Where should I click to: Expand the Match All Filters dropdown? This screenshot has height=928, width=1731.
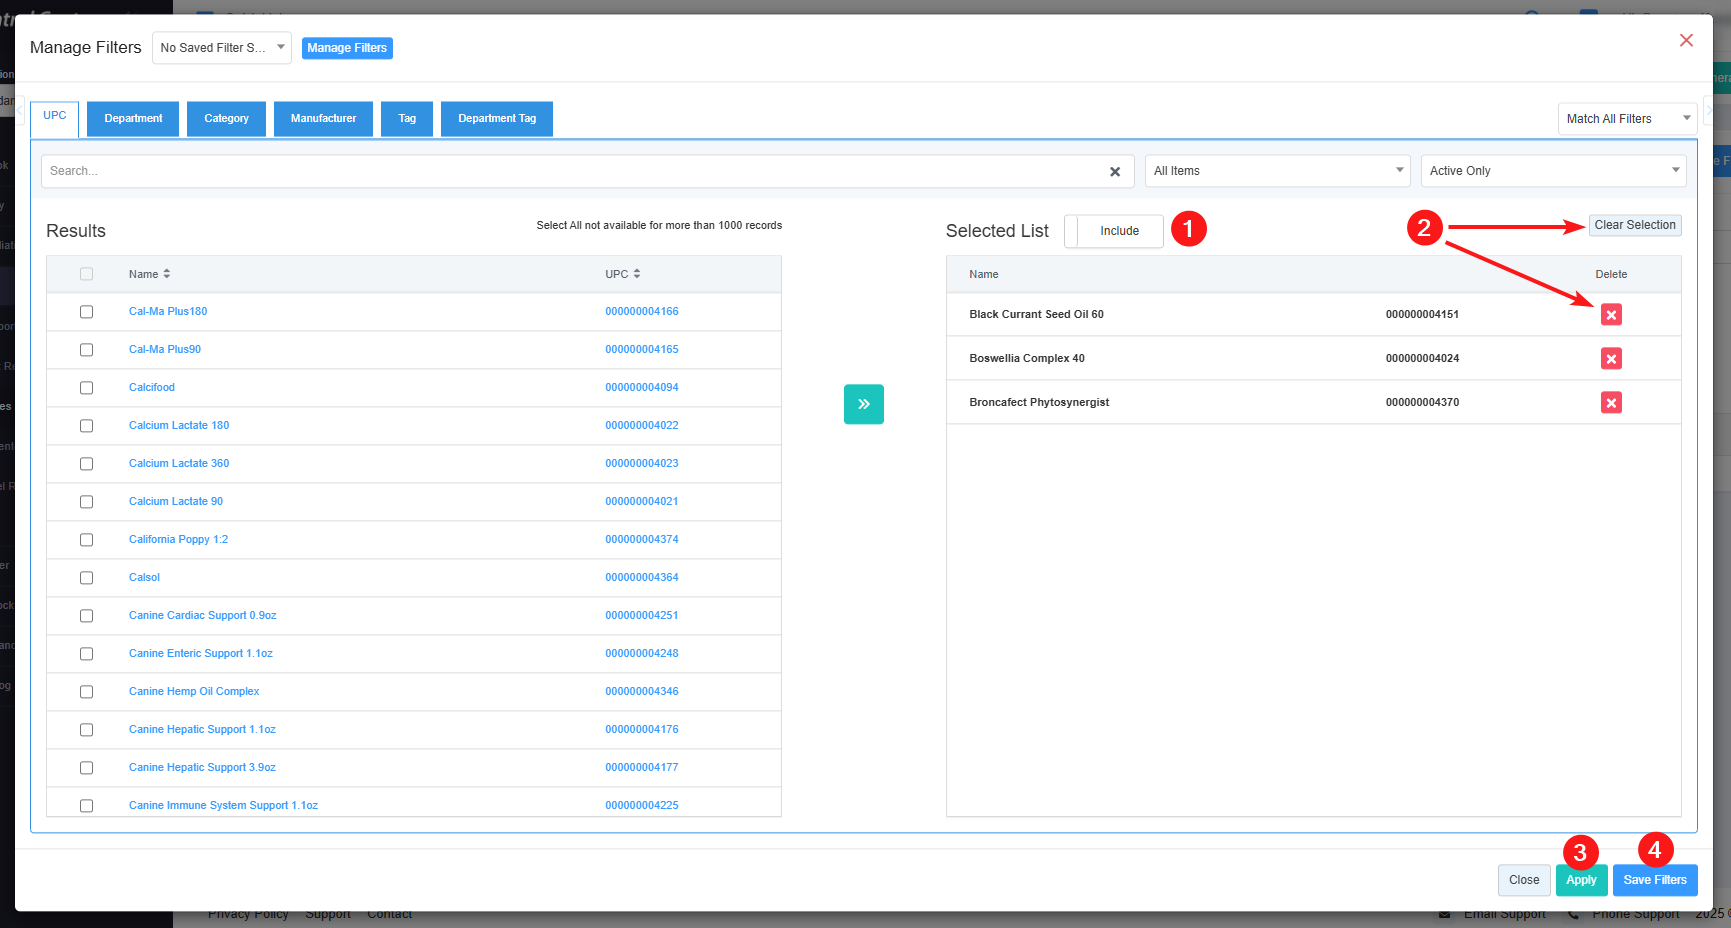tap(1627, 119)
